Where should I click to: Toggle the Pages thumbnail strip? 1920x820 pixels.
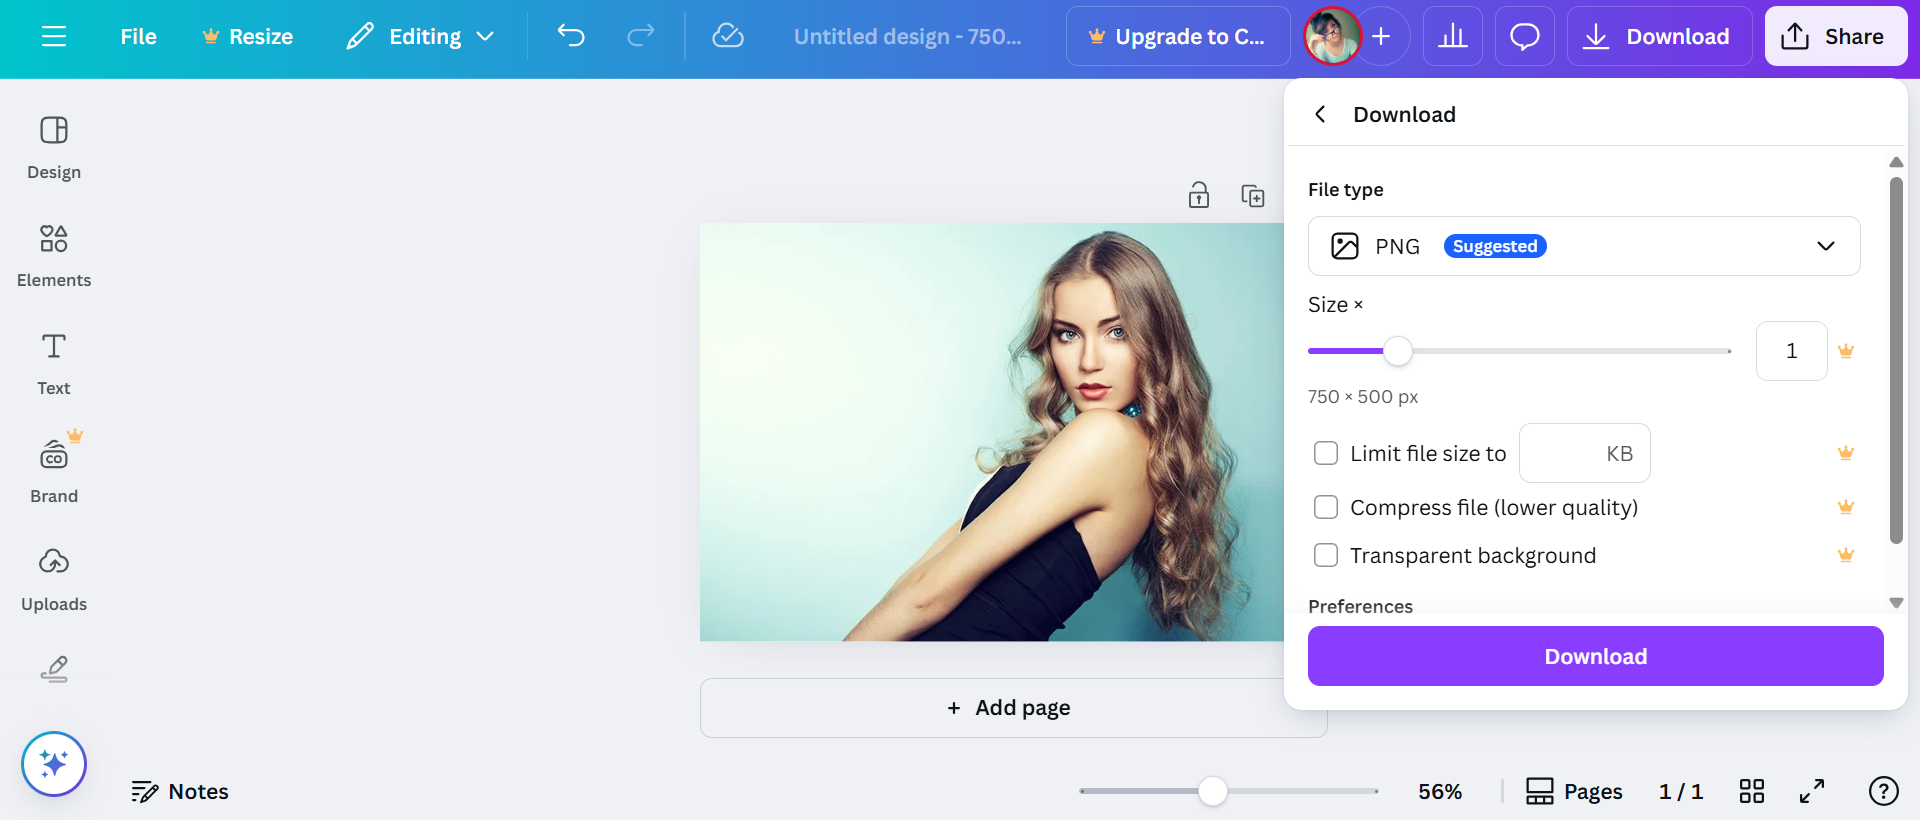pos(1574,791)
